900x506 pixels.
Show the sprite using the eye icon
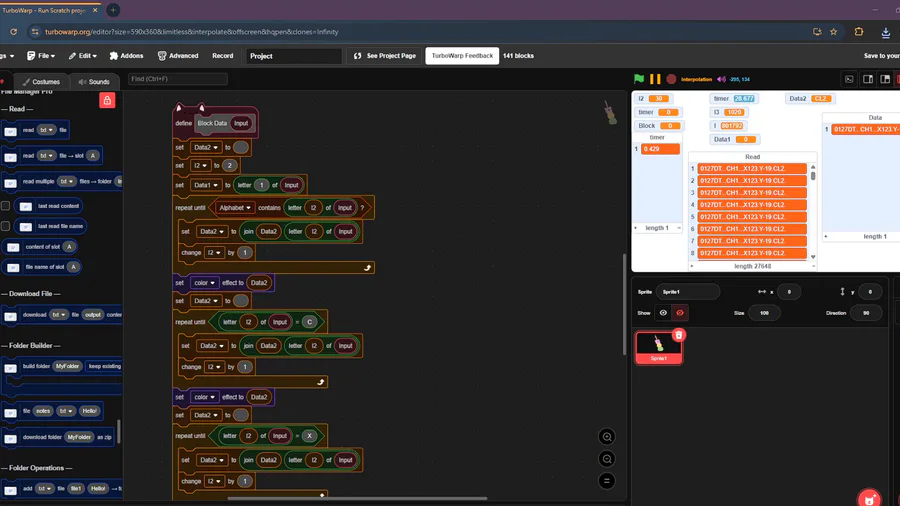coord(663,313)
